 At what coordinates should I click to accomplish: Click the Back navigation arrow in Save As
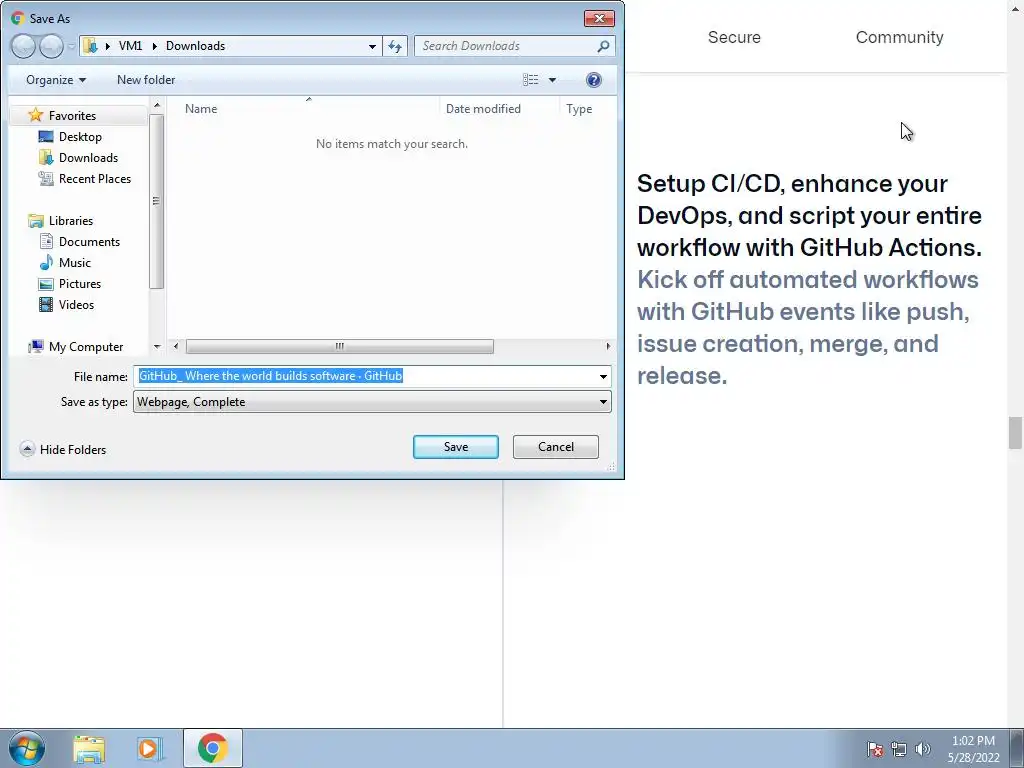(x=23, y=46)
